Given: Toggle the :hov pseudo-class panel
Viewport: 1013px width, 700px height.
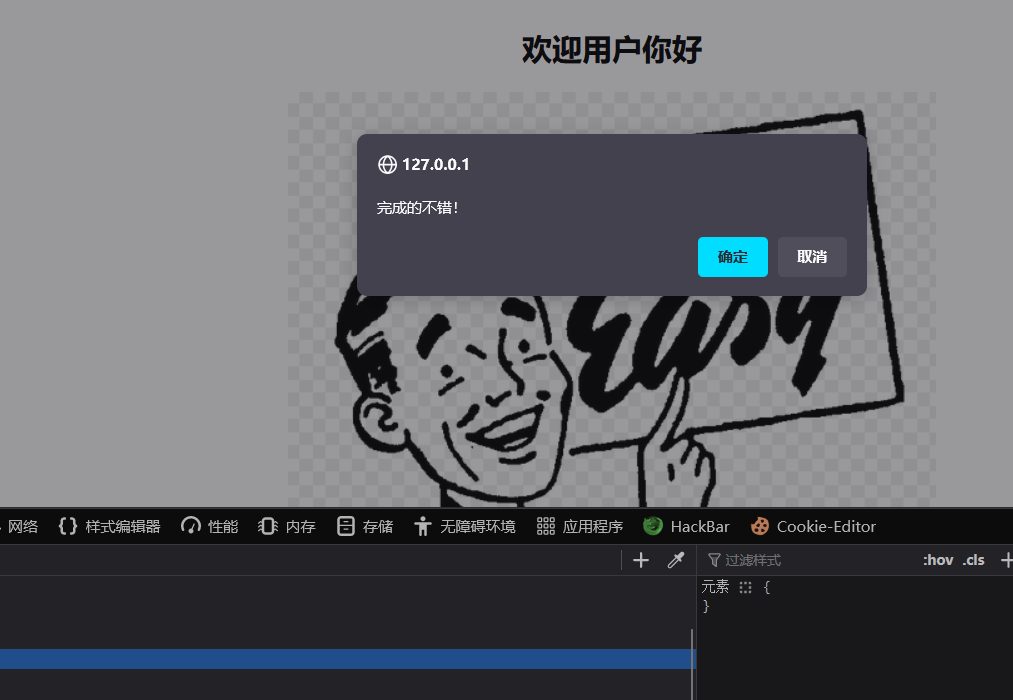Looking at the screenshot, I should pyautogui.click(x=938, y=560).
